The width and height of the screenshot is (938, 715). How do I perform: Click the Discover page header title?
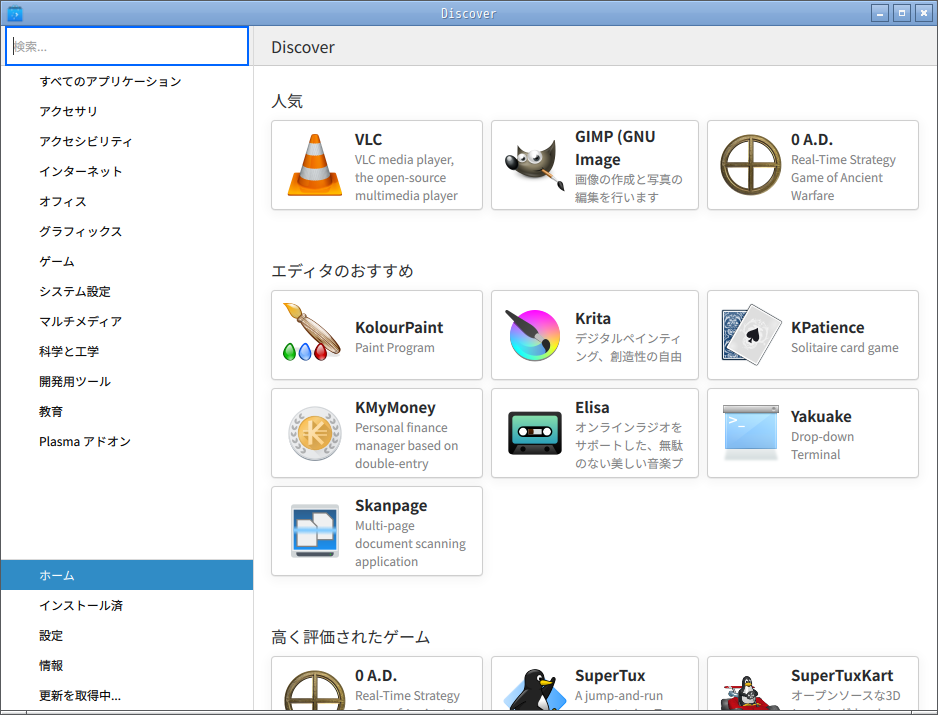coord(303,47)
